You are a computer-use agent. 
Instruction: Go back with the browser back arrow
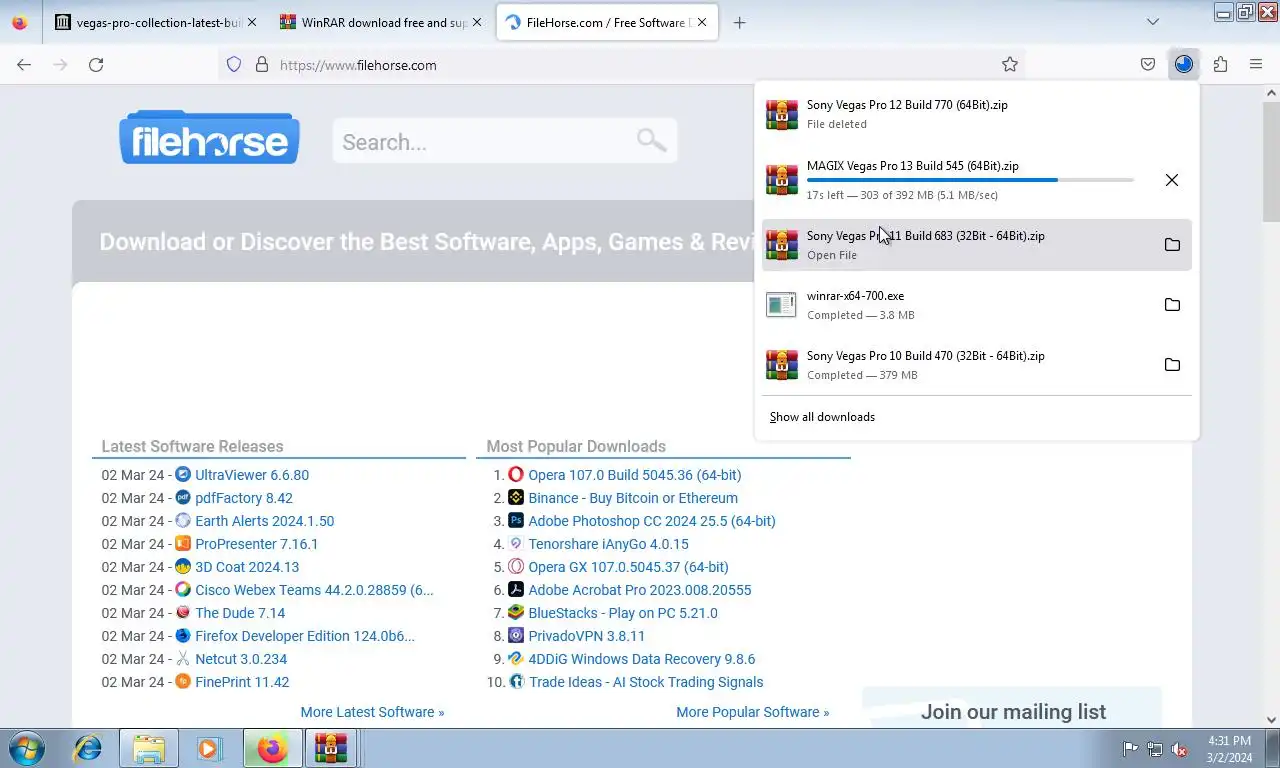click(x=24, y=65)
